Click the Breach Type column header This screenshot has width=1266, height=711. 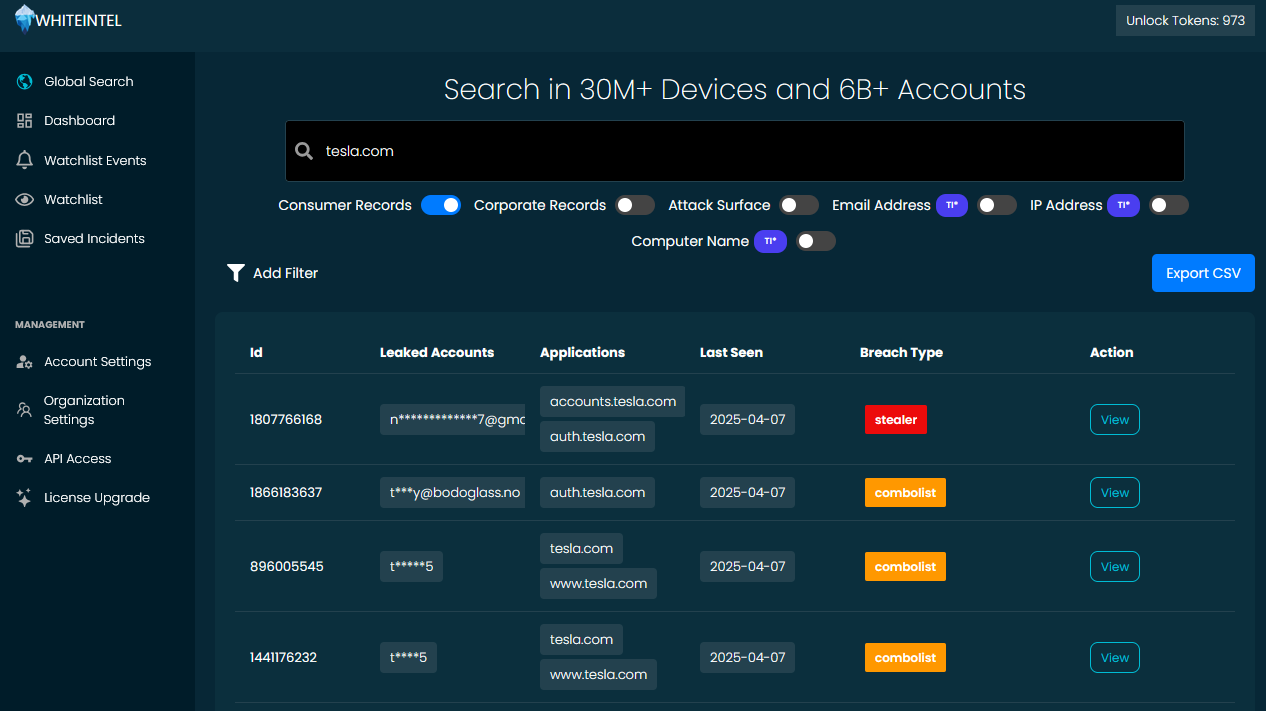pos(901,353)
